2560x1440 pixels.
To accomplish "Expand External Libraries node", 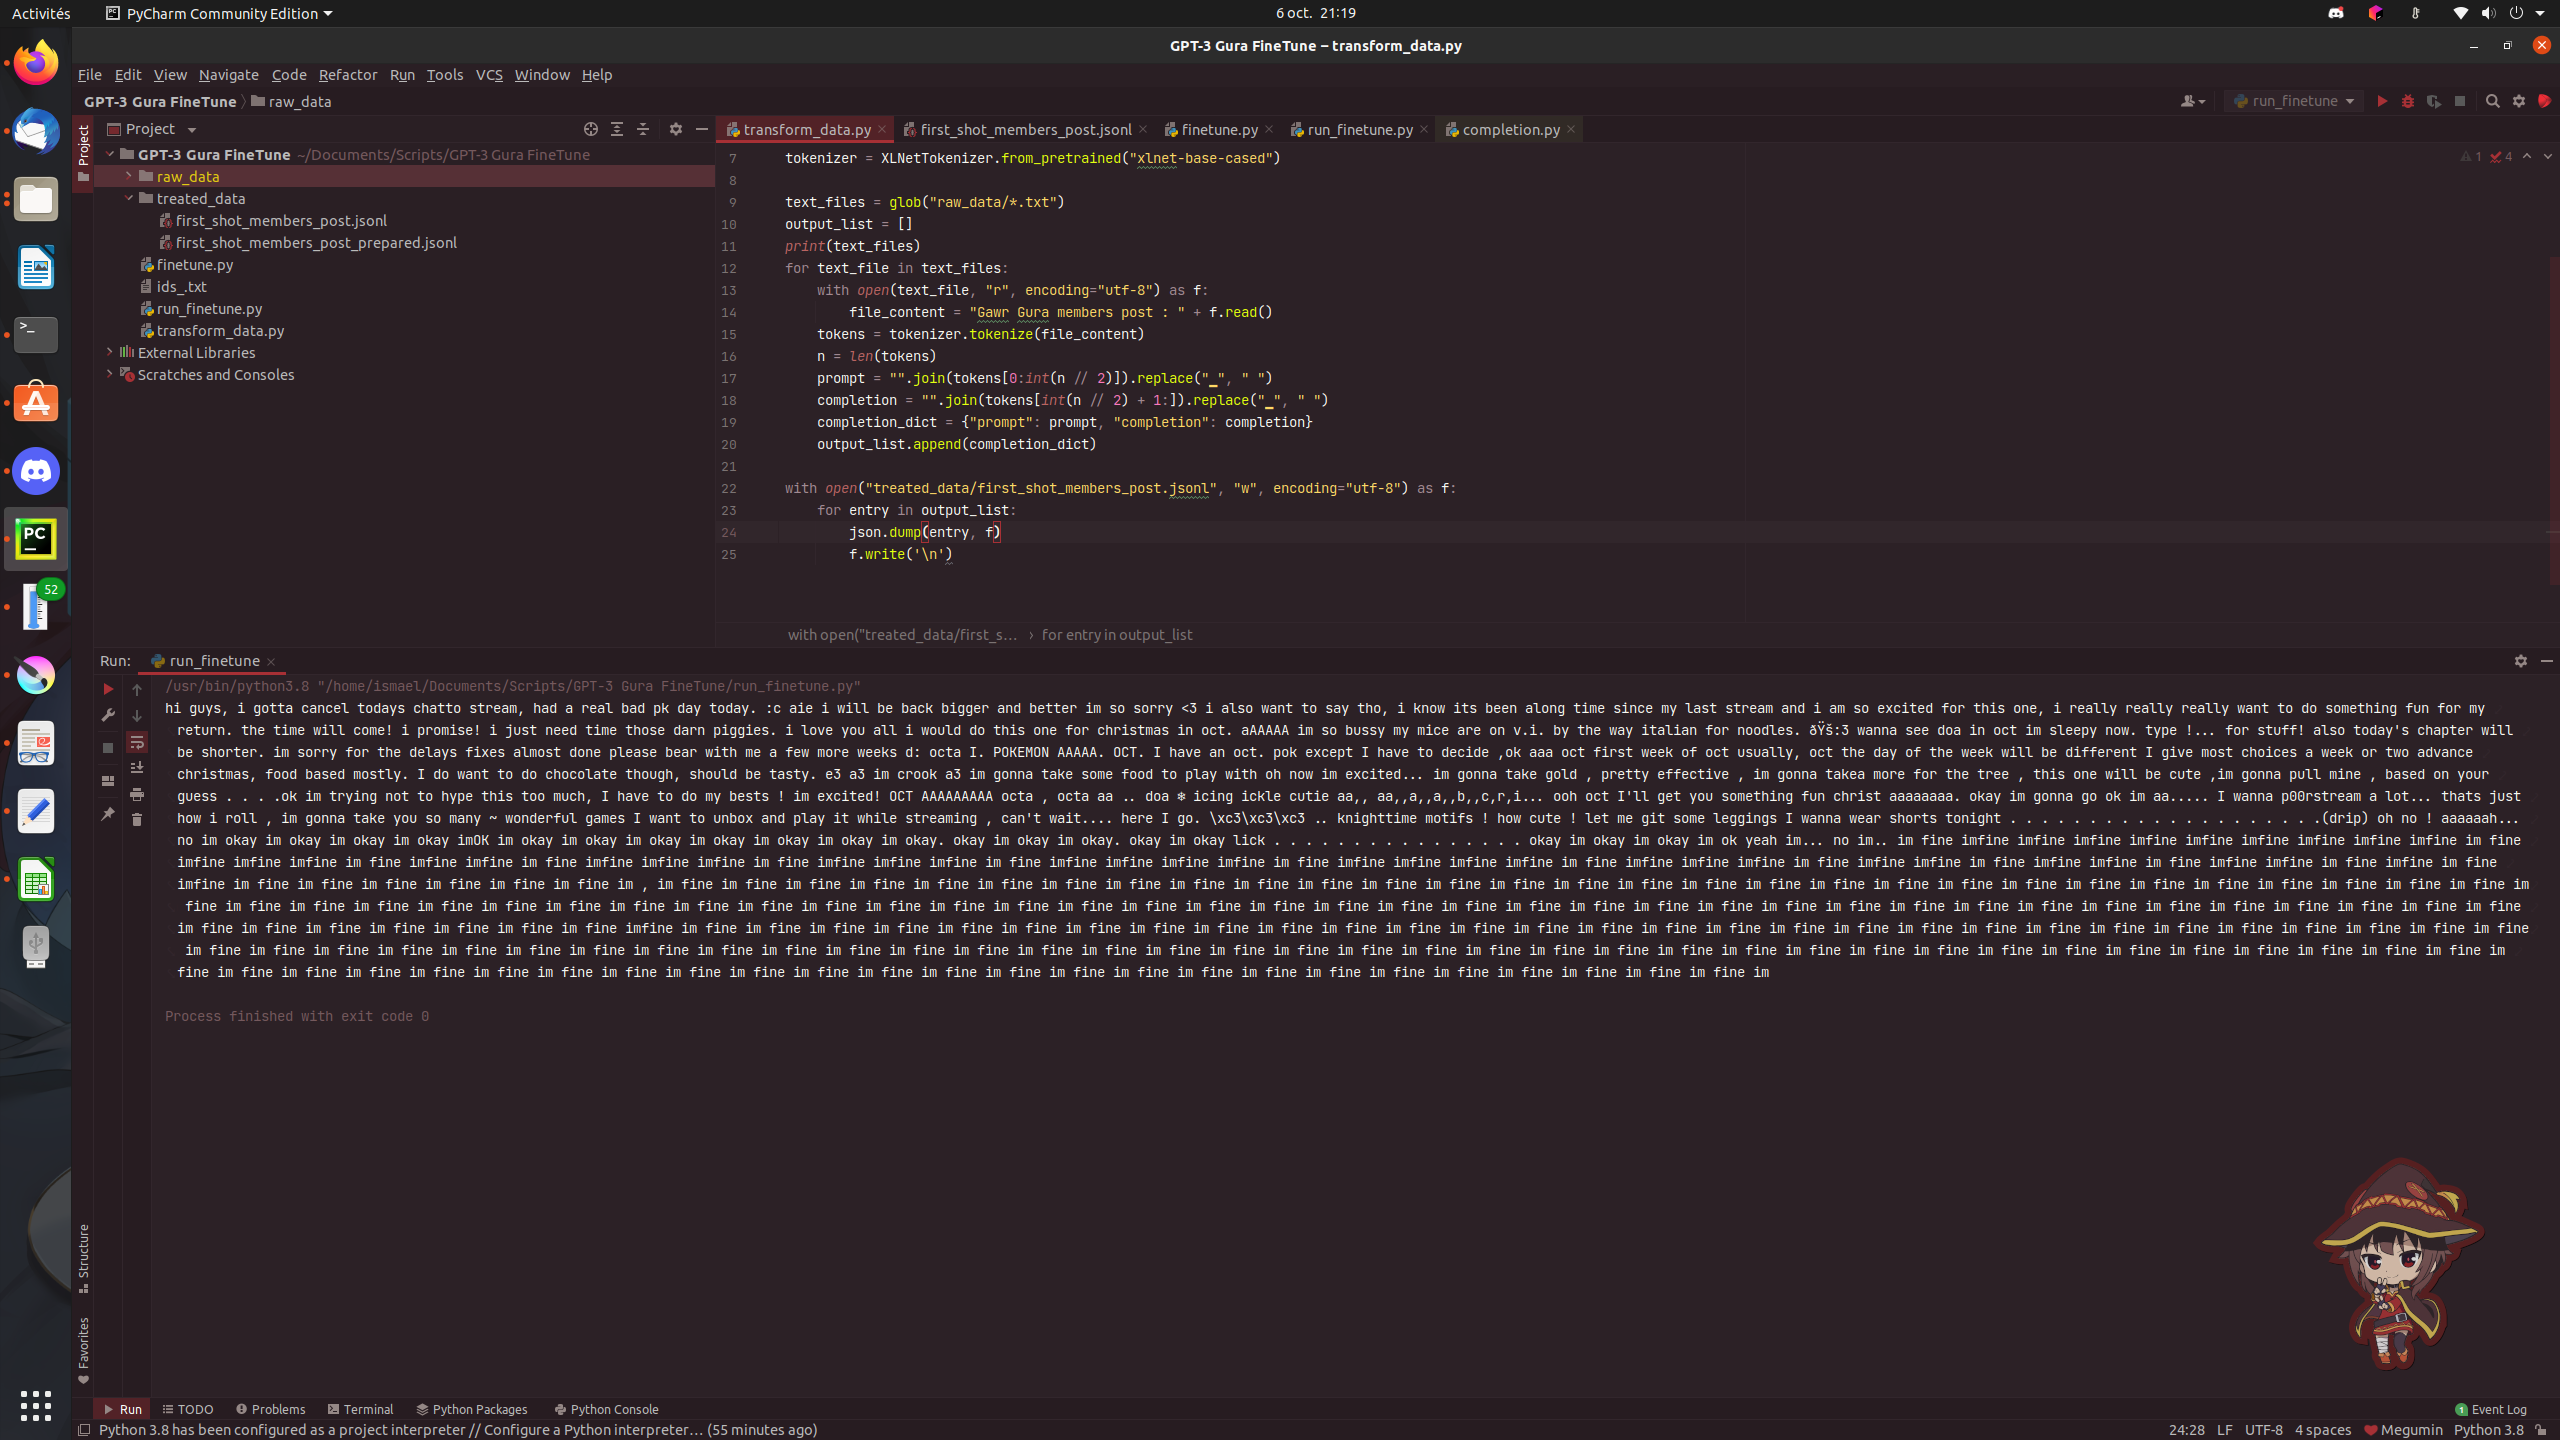I will pyautogui.click(x=110, y=352).
